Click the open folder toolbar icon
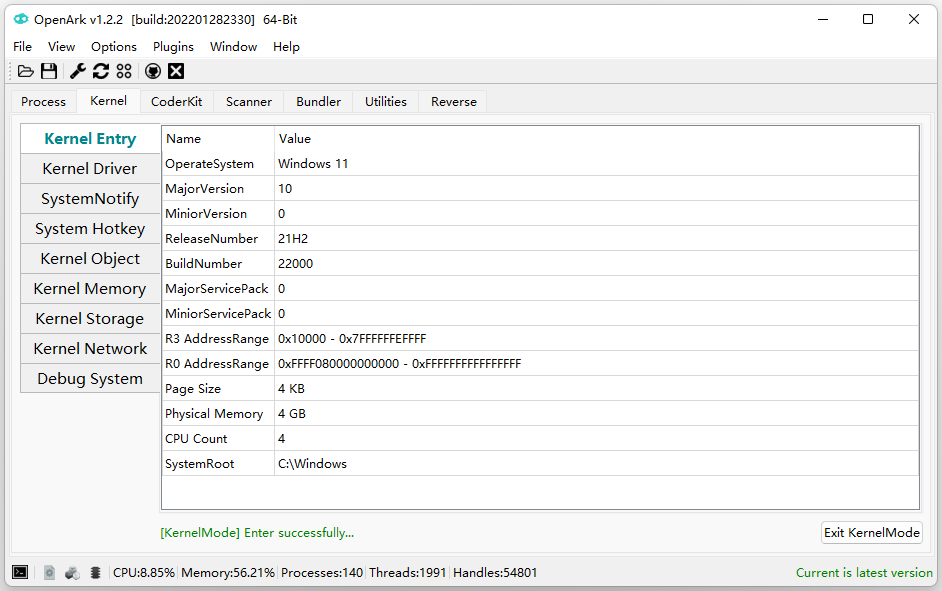 (25, 71)
